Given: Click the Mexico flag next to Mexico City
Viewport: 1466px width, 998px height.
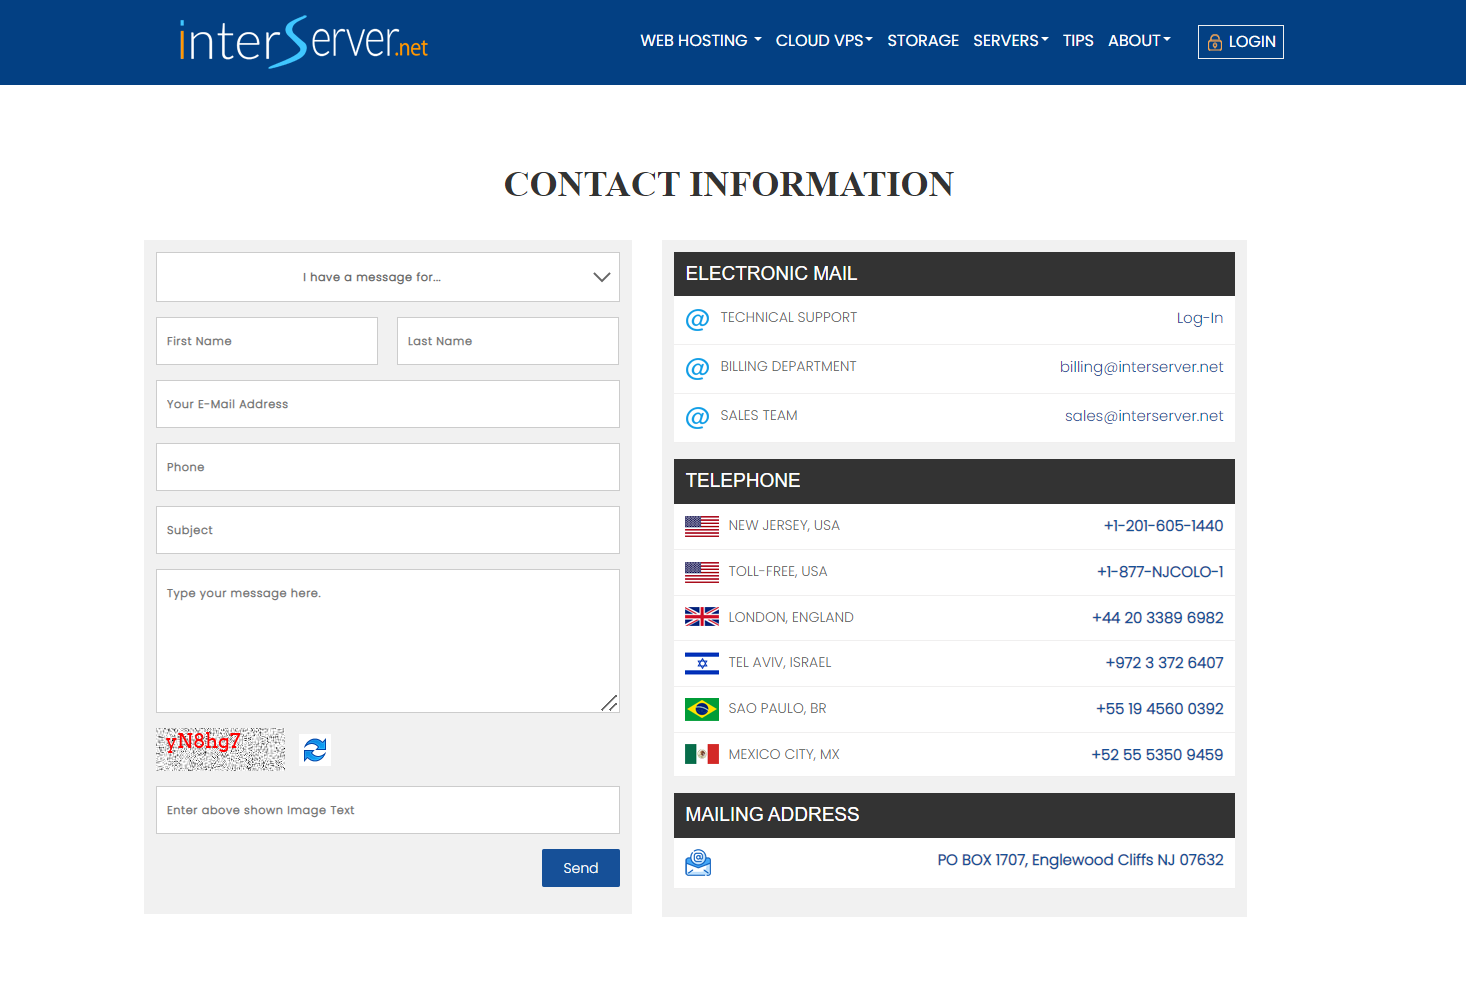Looking at the screenshot, I should (702, 754).
